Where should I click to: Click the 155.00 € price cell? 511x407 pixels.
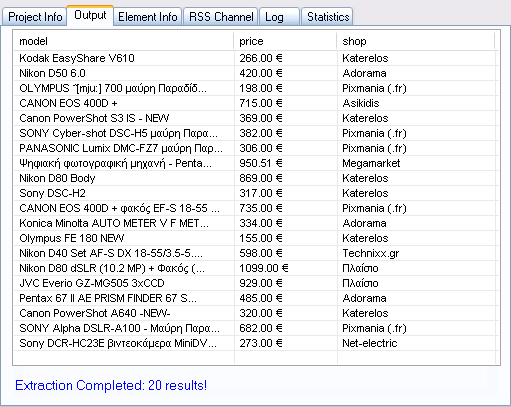tap(285, 238)
